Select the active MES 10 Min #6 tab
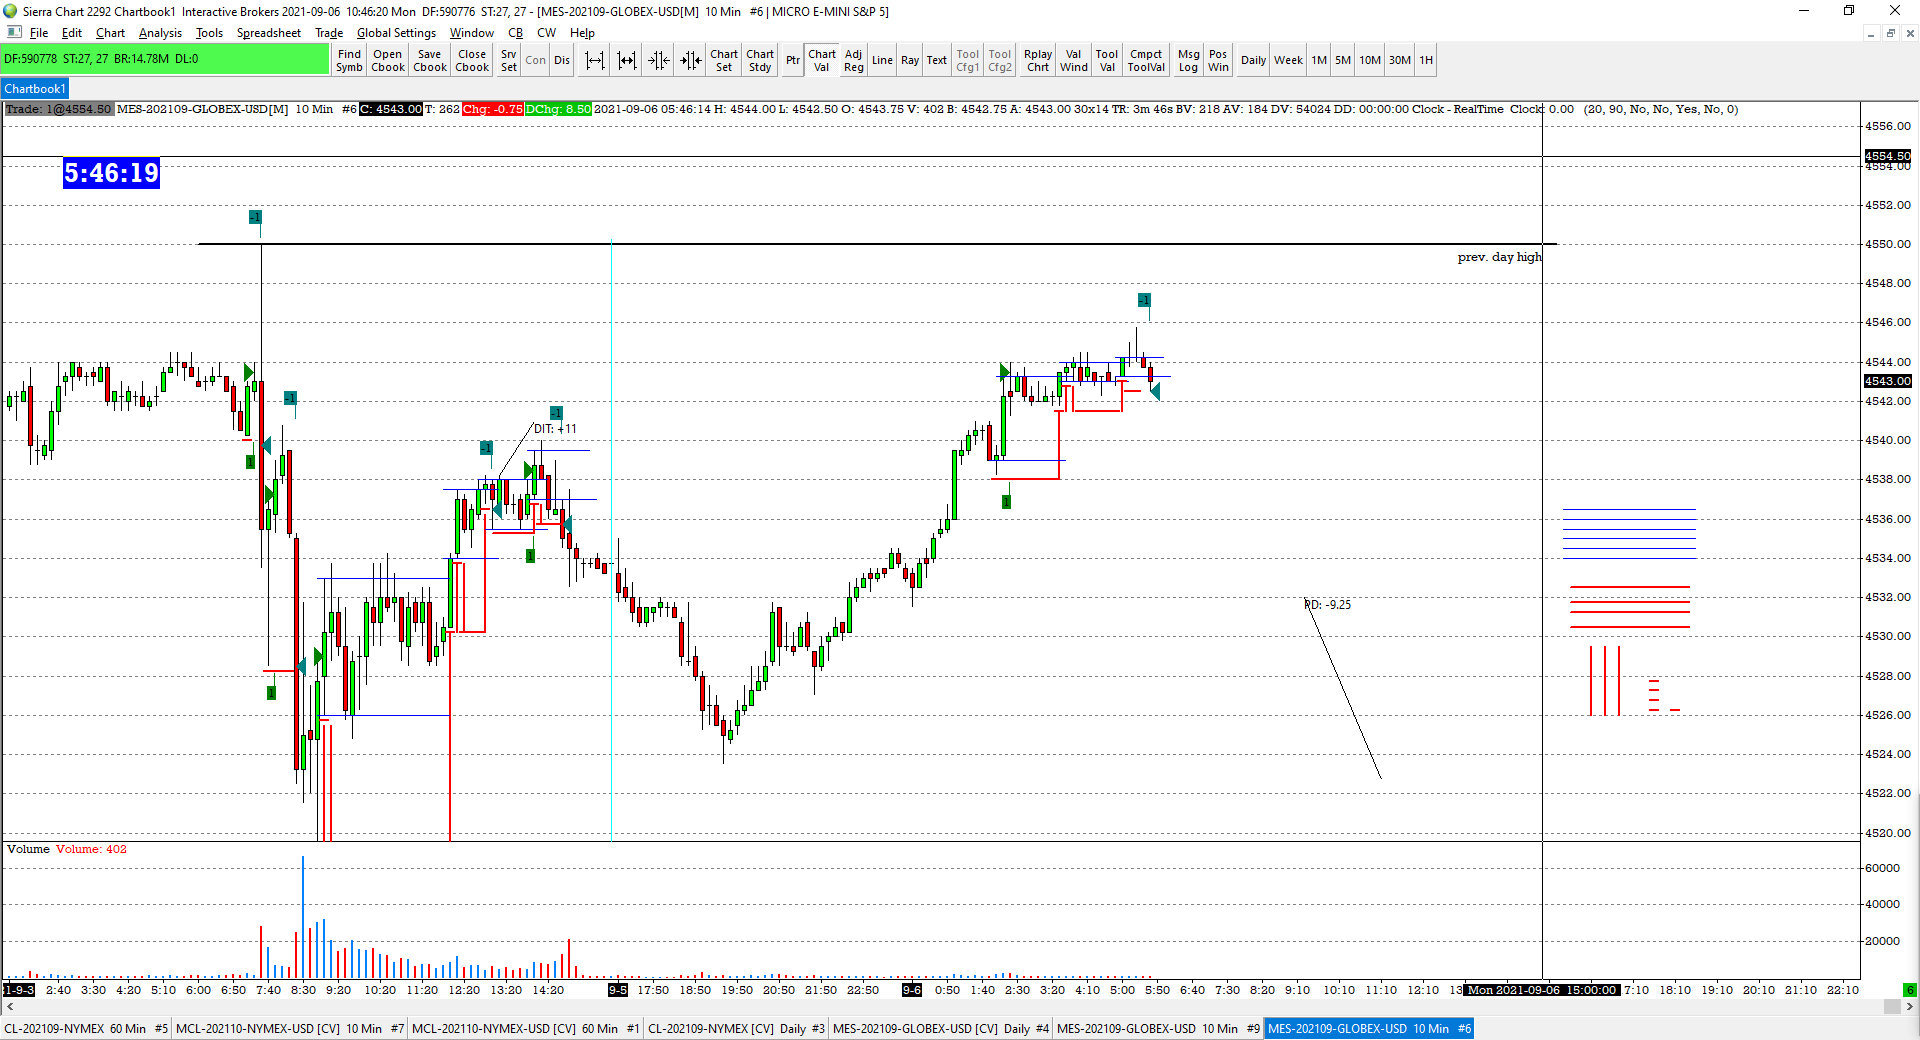The width and height of the screenshot is (1920, 1040). tap(1369, 1028)
